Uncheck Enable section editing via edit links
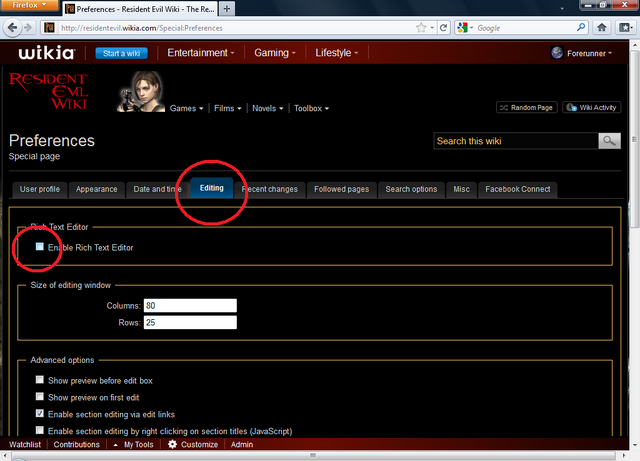Viewport: 640px width, 461px height. tap(40, 413)
